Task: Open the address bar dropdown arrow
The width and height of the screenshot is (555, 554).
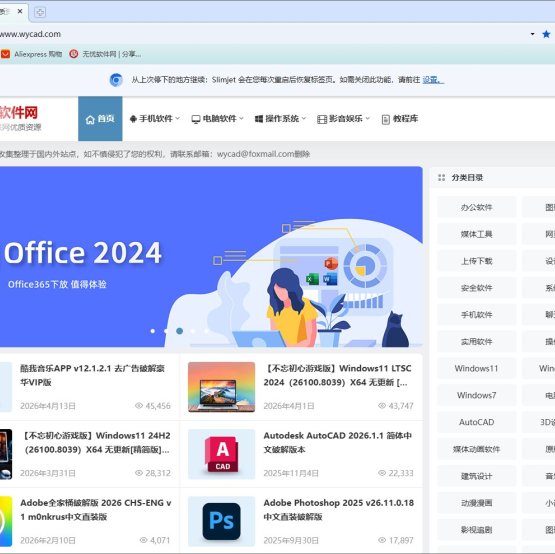Action: pyautogui.click(x=532, y=34)
